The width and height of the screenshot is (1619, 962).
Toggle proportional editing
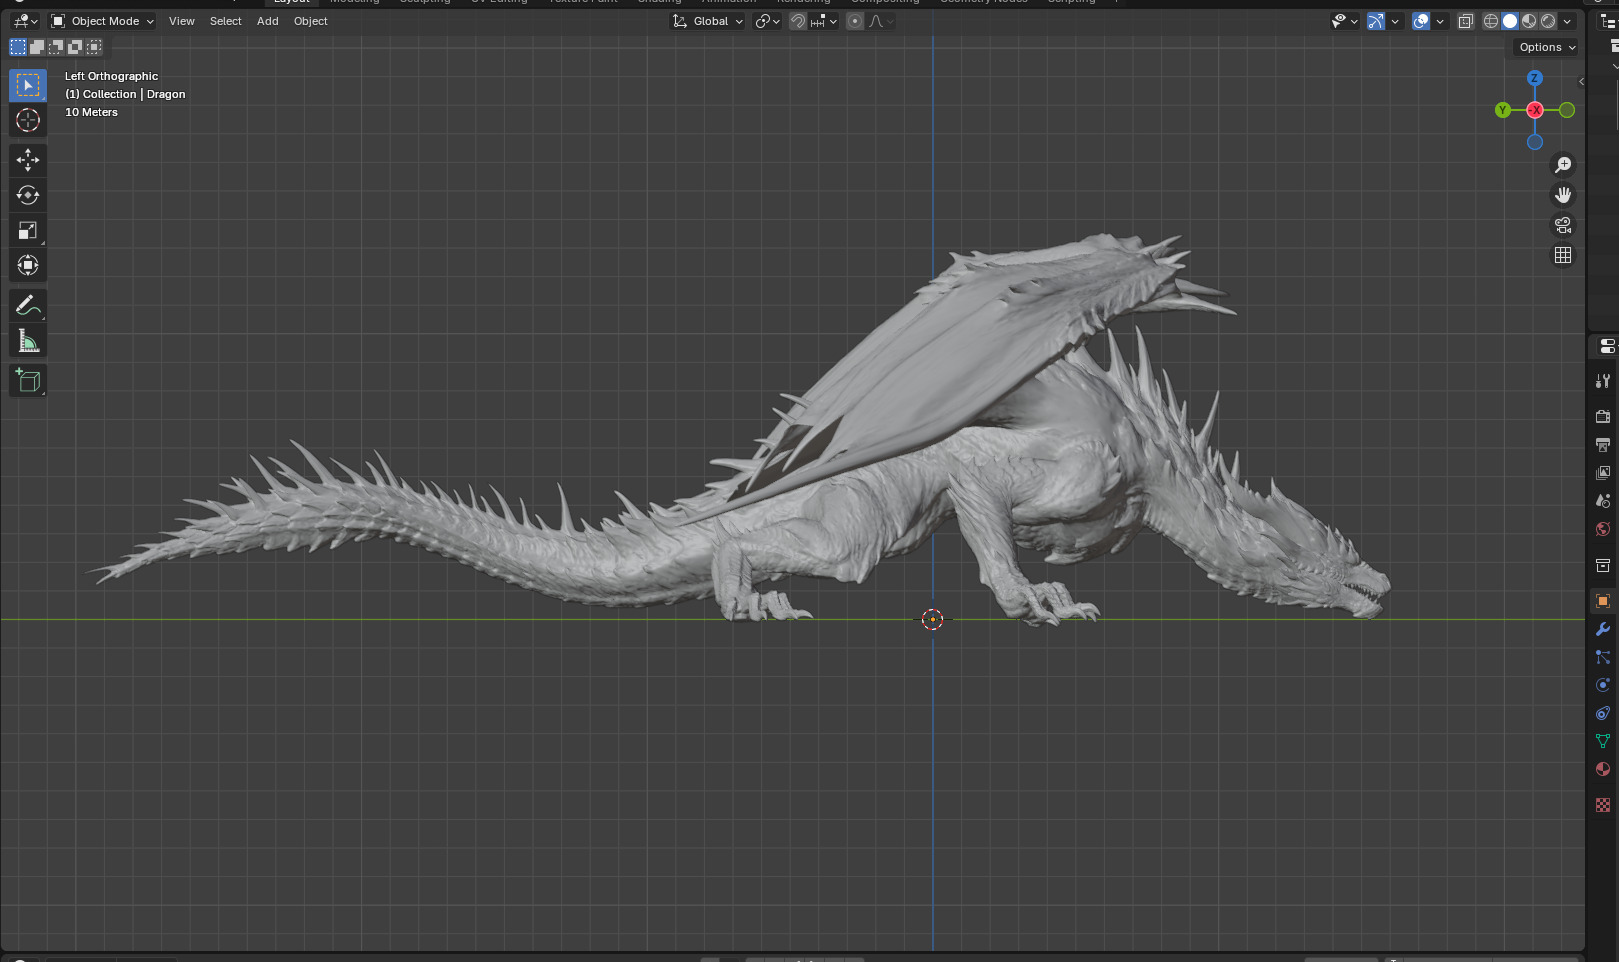pos(855,21)
